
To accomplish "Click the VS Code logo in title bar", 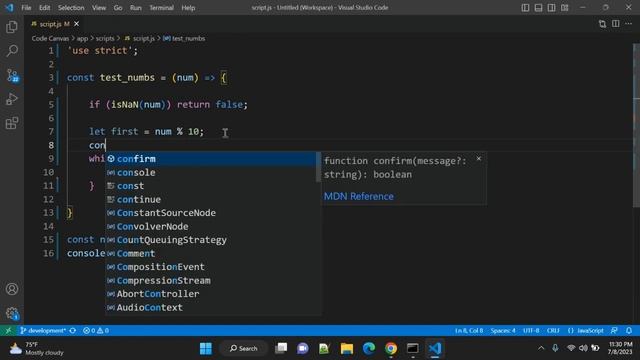I will pos(9,7).
